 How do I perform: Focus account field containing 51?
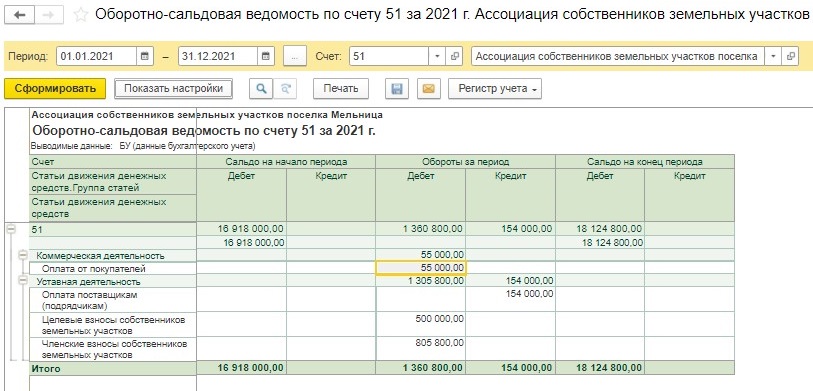[x=389, y=56]
